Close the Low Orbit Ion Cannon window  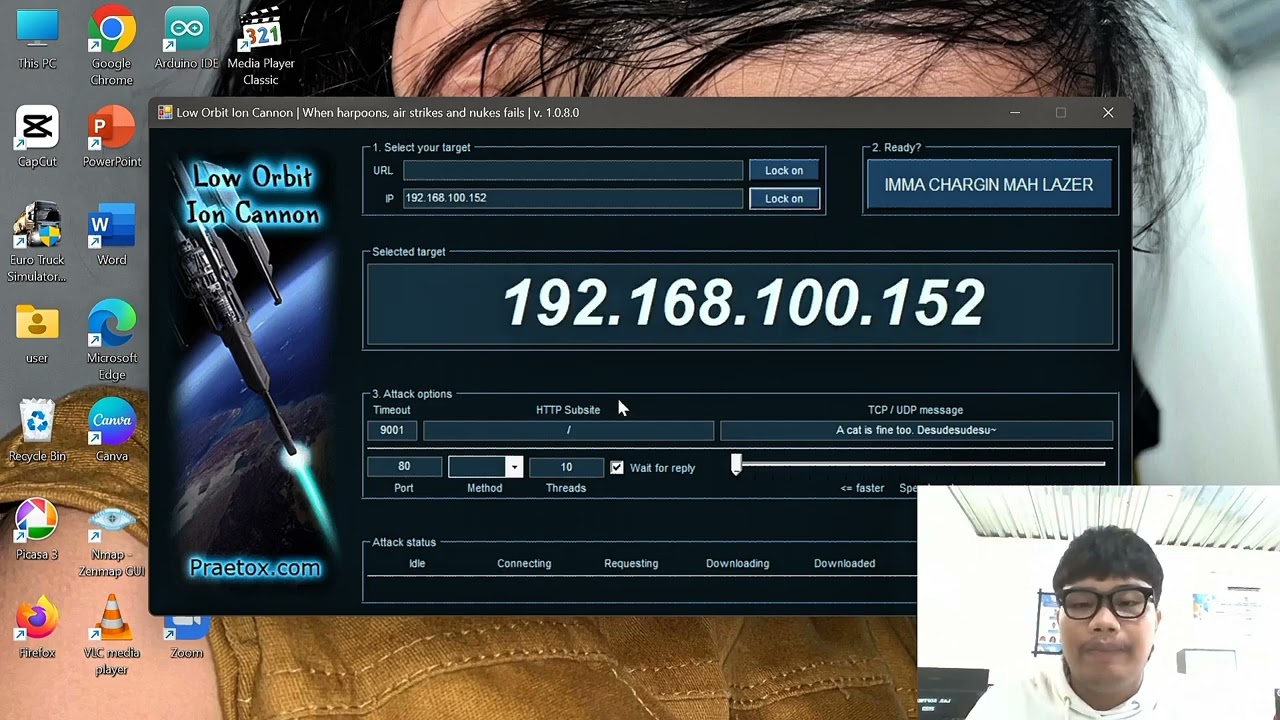click(x=1108, y=113)
